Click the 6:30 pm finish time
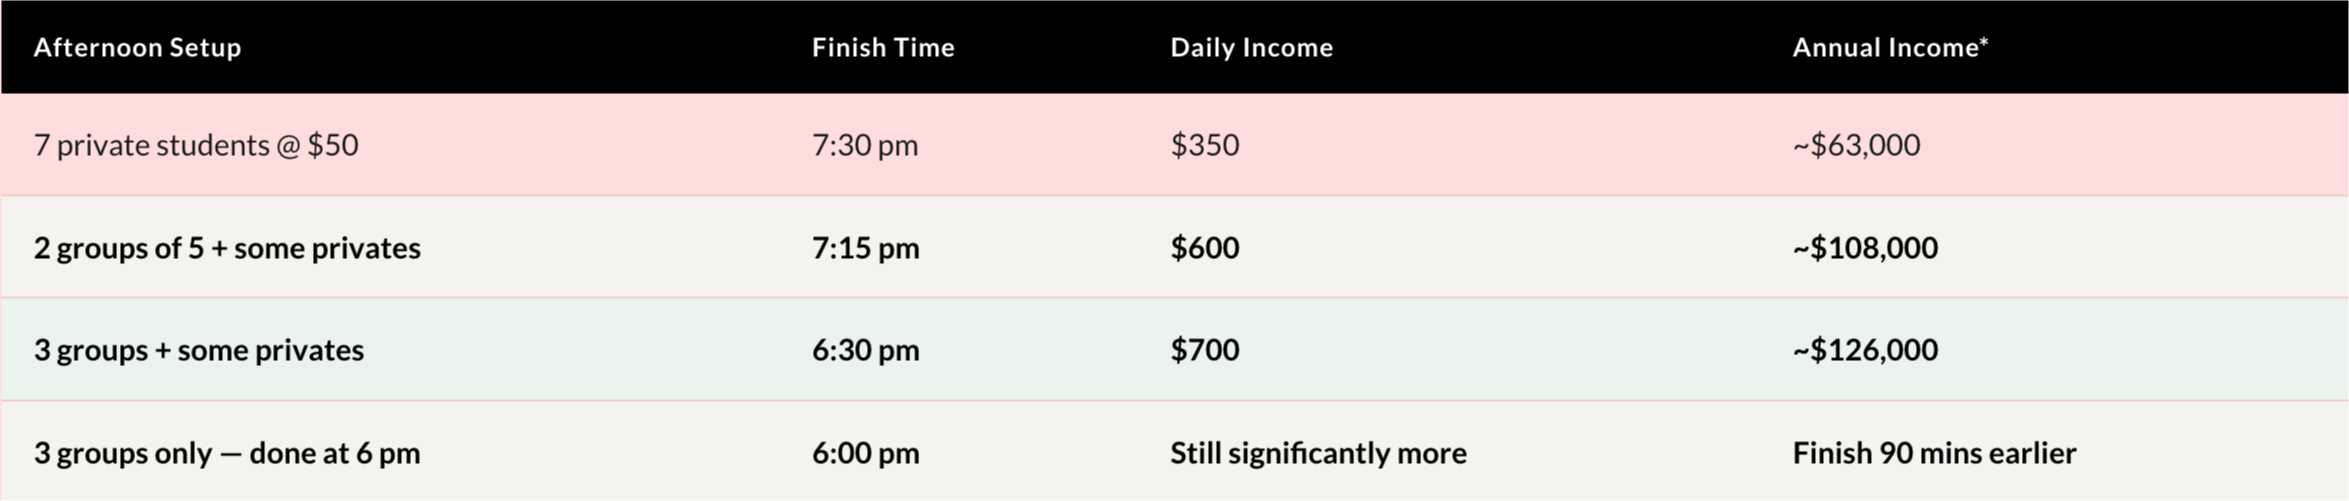 coord(865,350)
